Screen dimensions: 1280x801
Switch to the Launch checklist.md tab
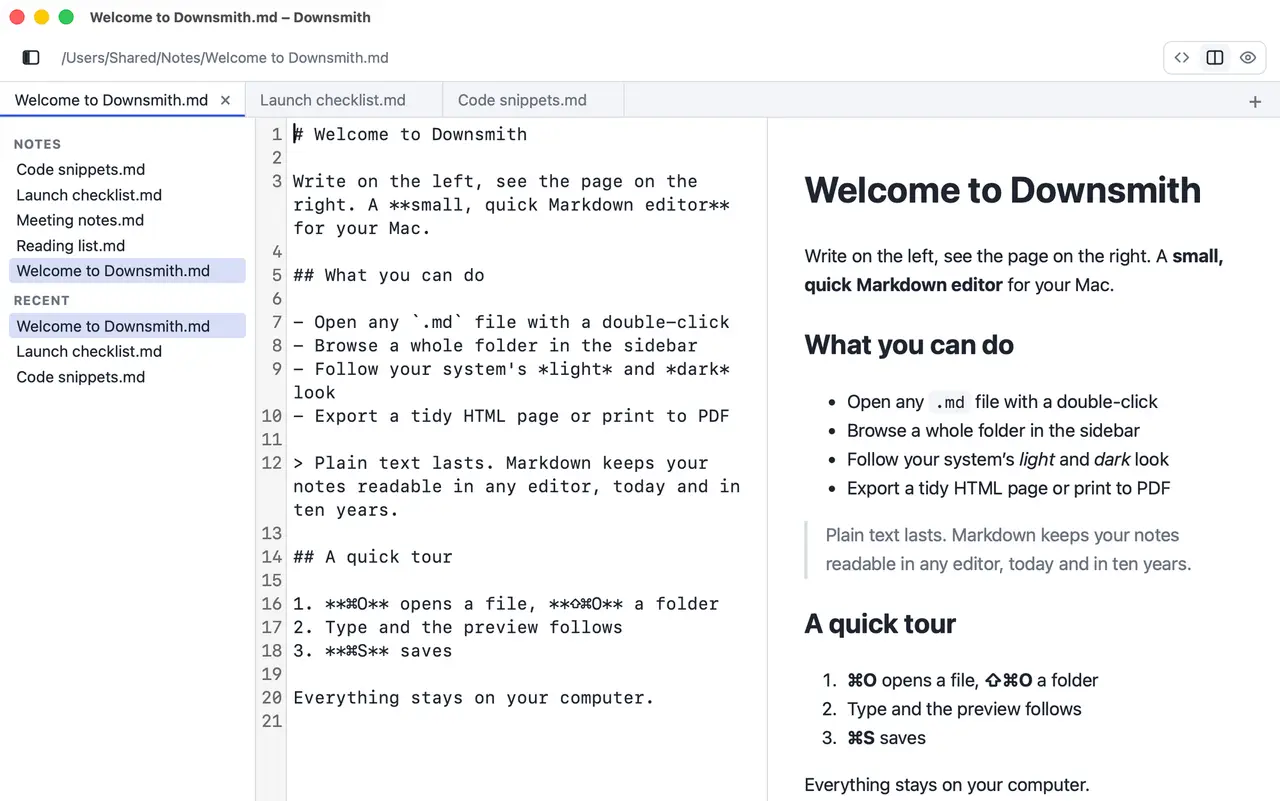(343, 100)
